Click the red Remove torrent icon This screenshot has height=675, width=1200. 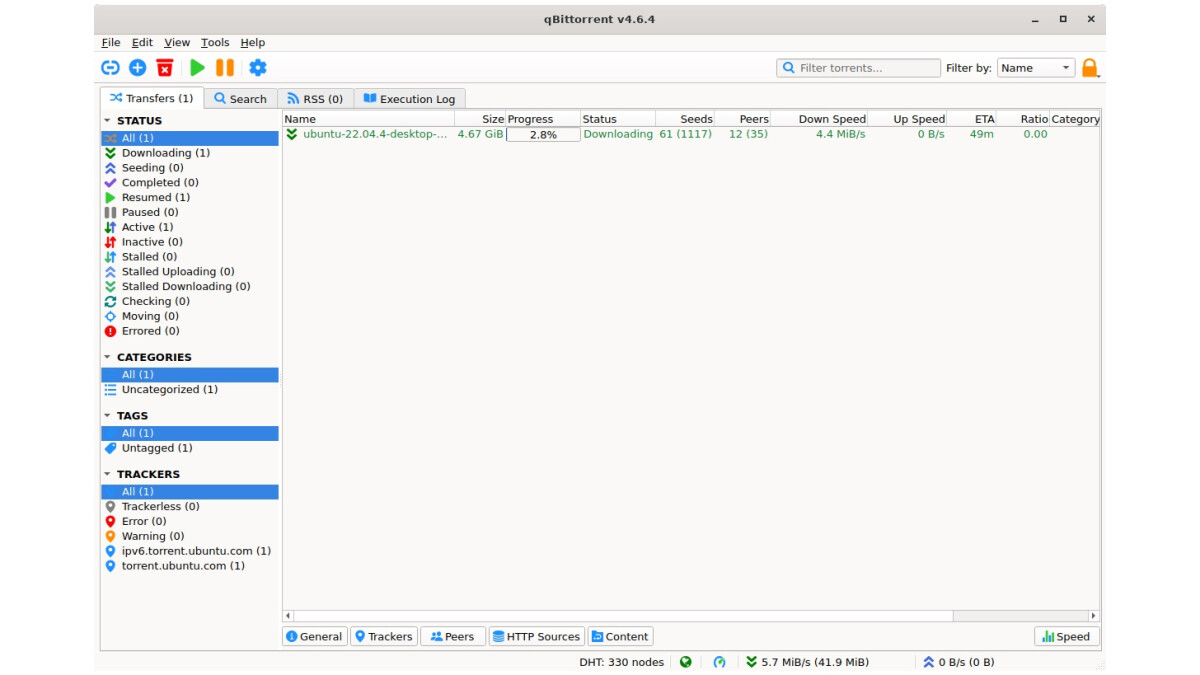(x=165, y=68)
